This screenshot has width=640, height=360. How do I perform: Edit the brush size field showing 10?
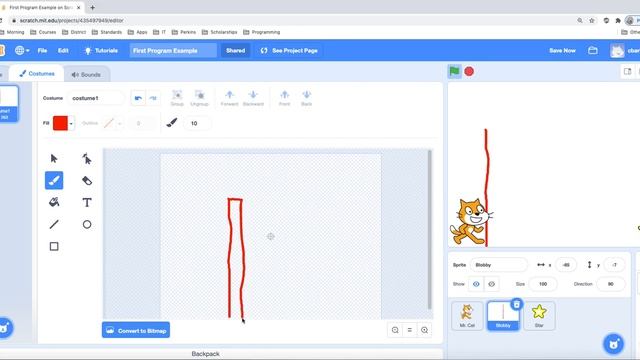[x=198, y=123]
